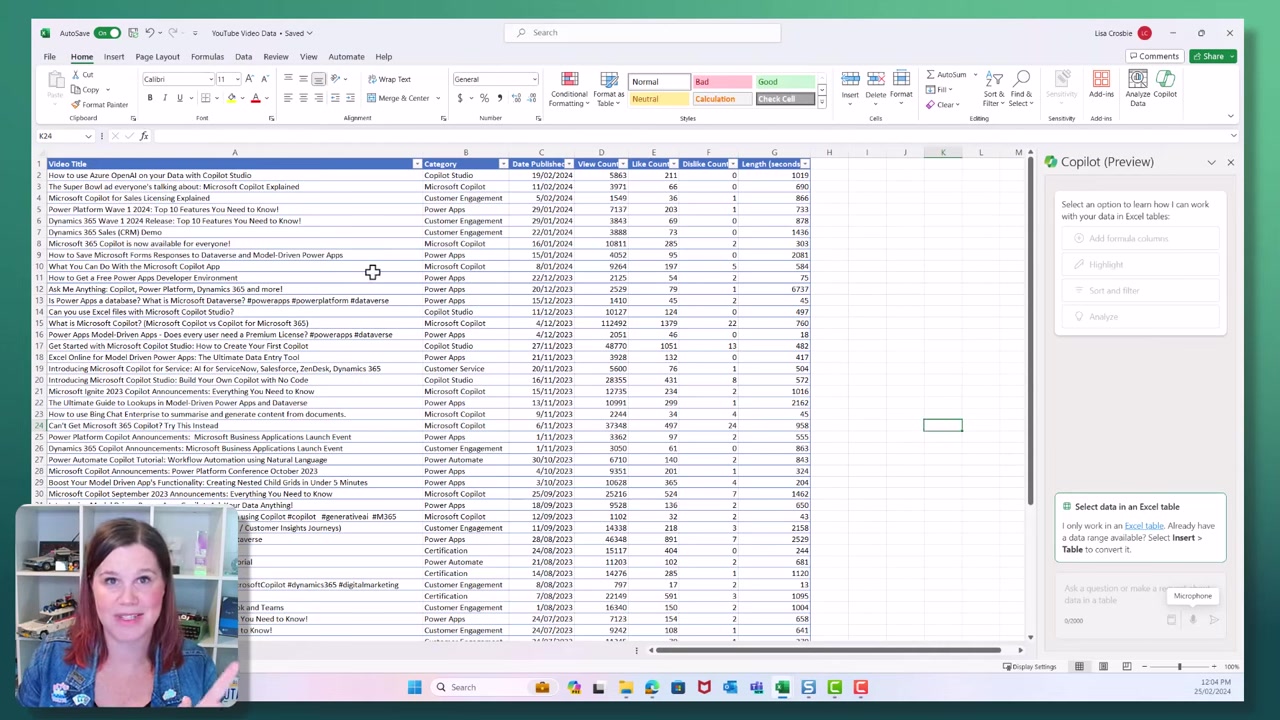Open the Category column filter dropdown
Screen dimensions: 1280x720
503,164
